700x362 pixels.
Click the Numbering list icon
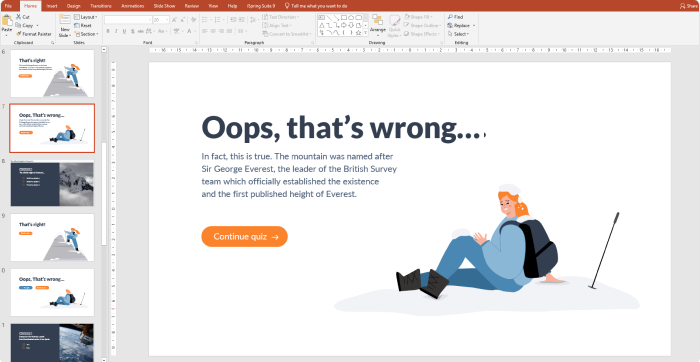pyautogui.click(x=218, y=20)
